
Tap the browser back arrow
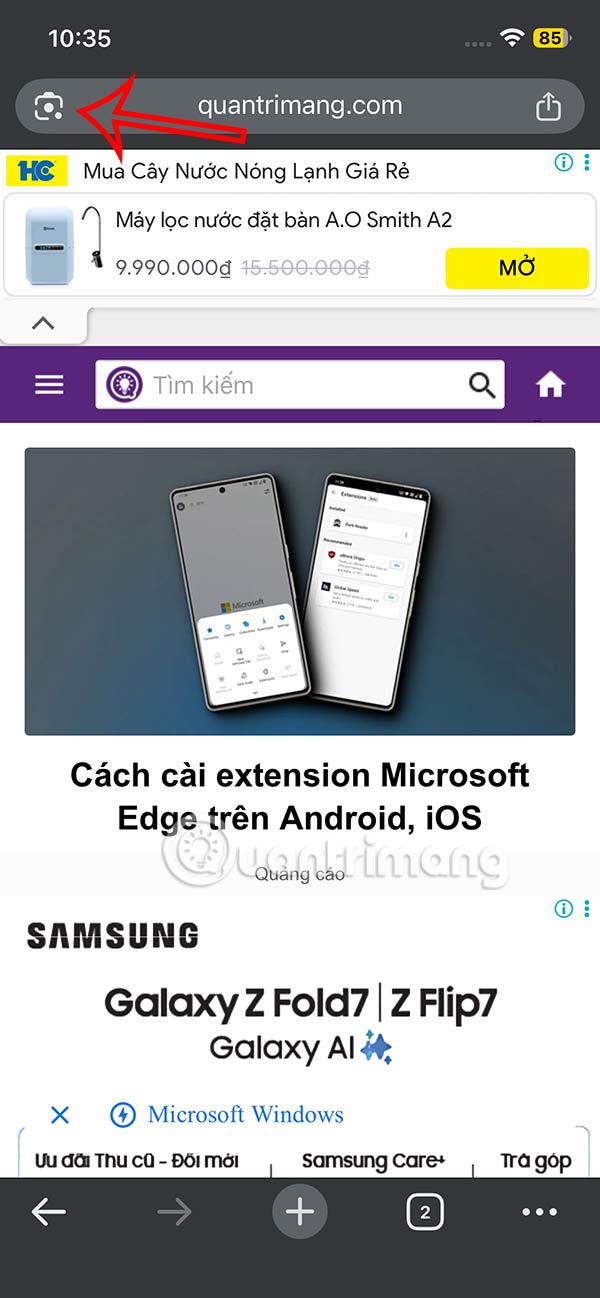pyautogui.click(x=48, y=1212)
